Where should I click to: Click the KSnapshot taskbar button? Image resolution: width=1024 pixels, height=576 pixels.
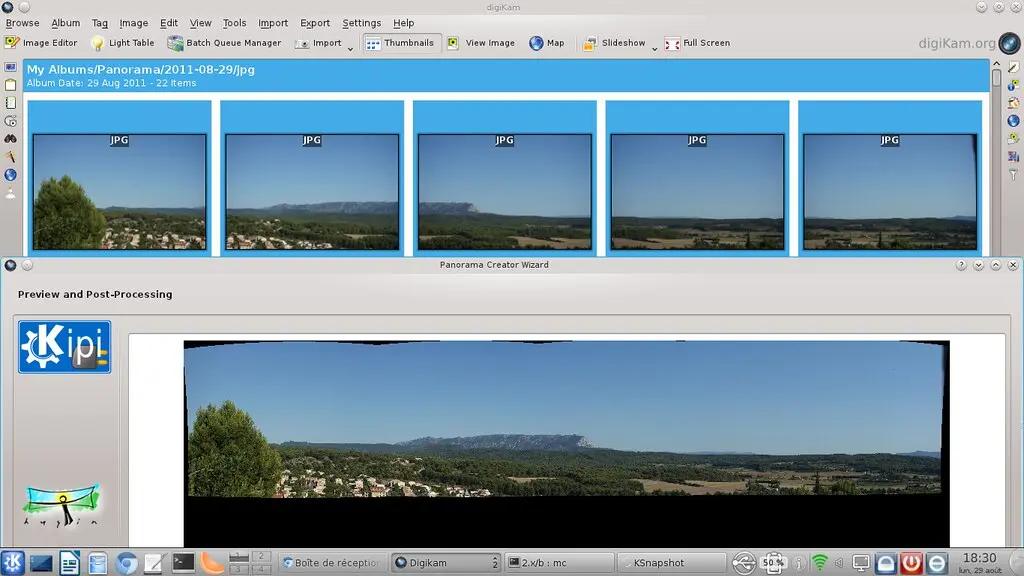(669, 563)
